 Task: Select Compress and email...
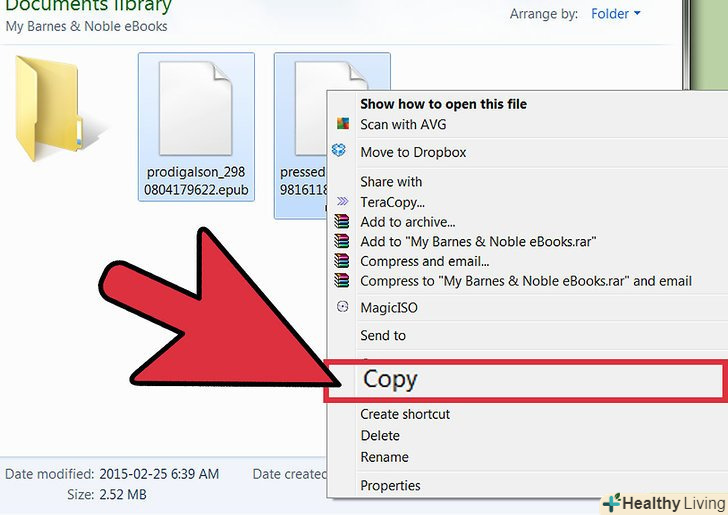(424, 261)
